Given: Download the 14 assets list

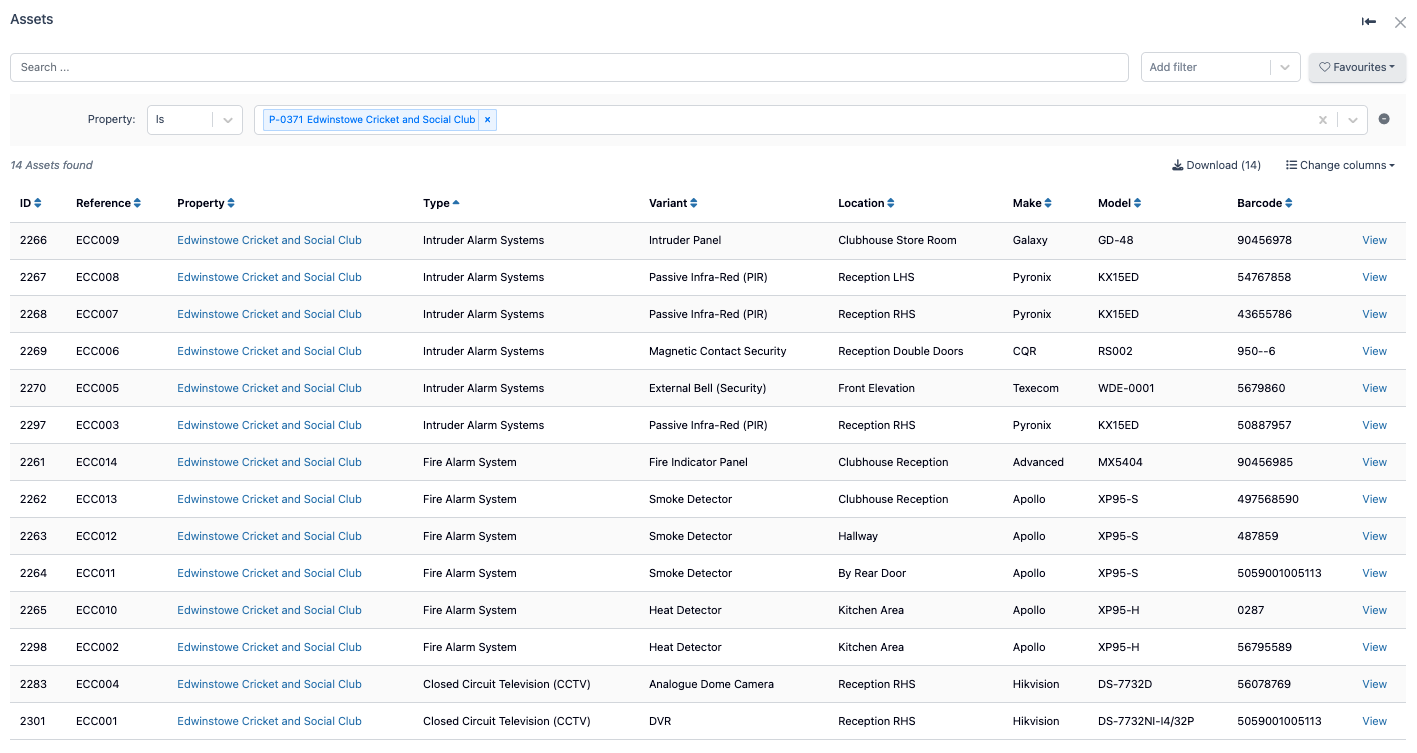Looking at the screenshot, I should pyautogui.click(x=1216, y=165).
